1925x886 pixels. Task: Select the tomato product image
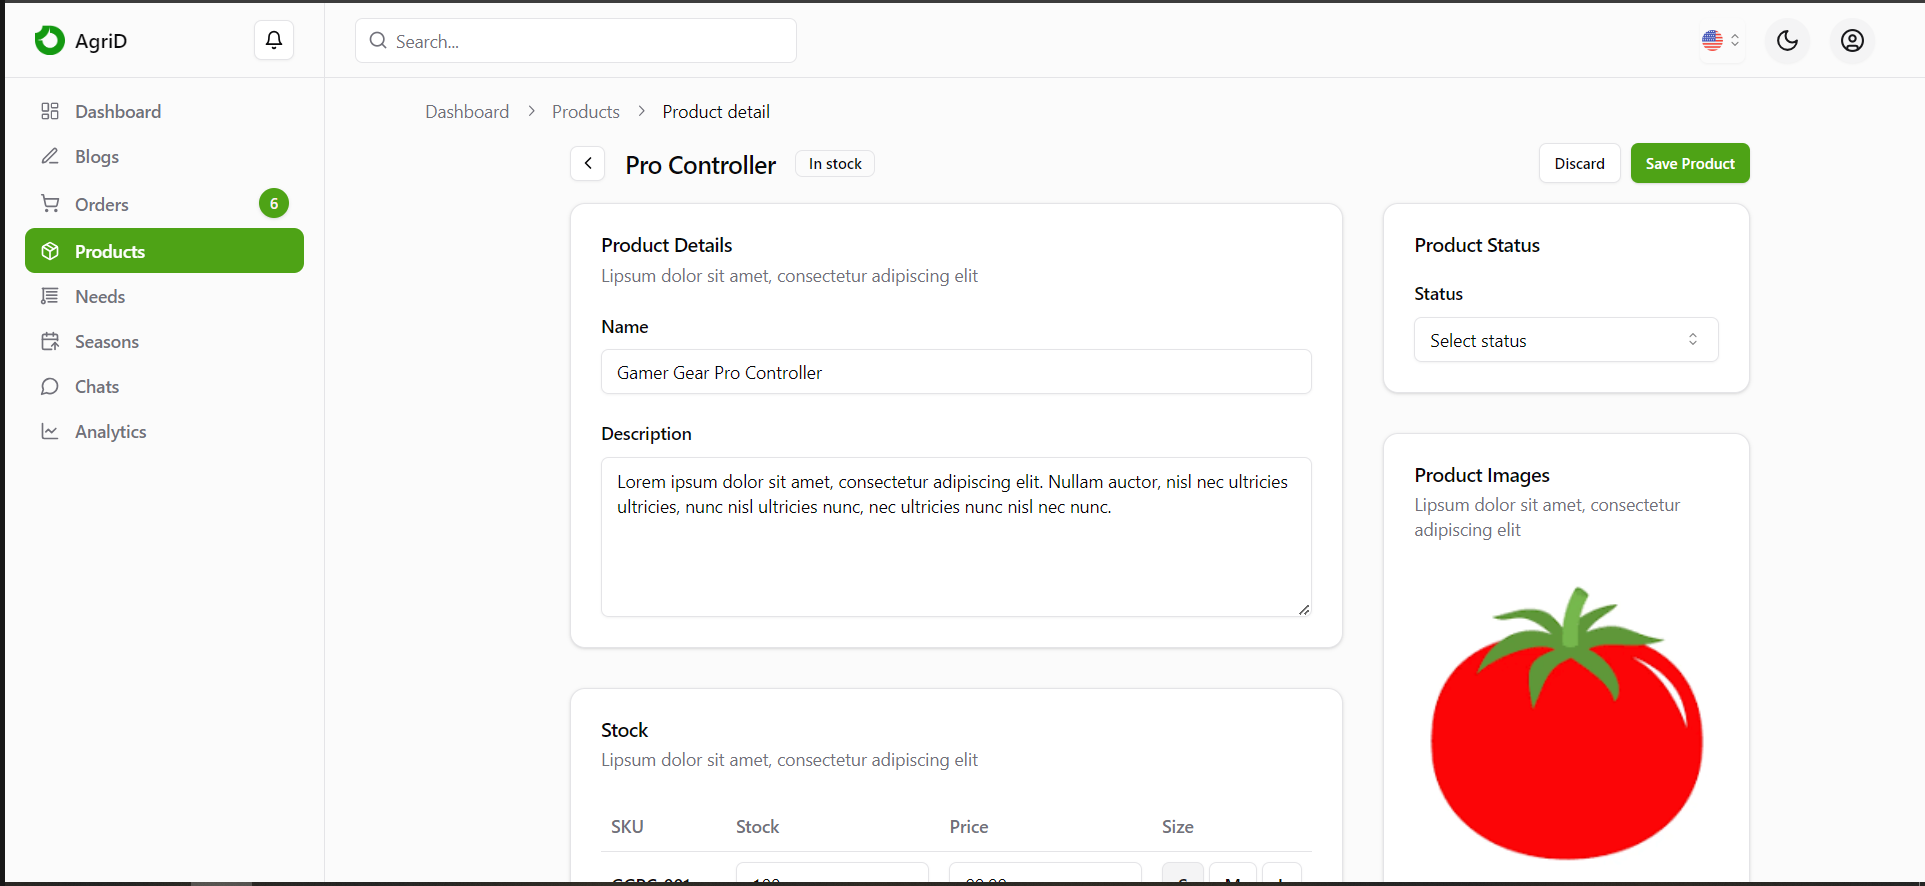(1566, 722)
